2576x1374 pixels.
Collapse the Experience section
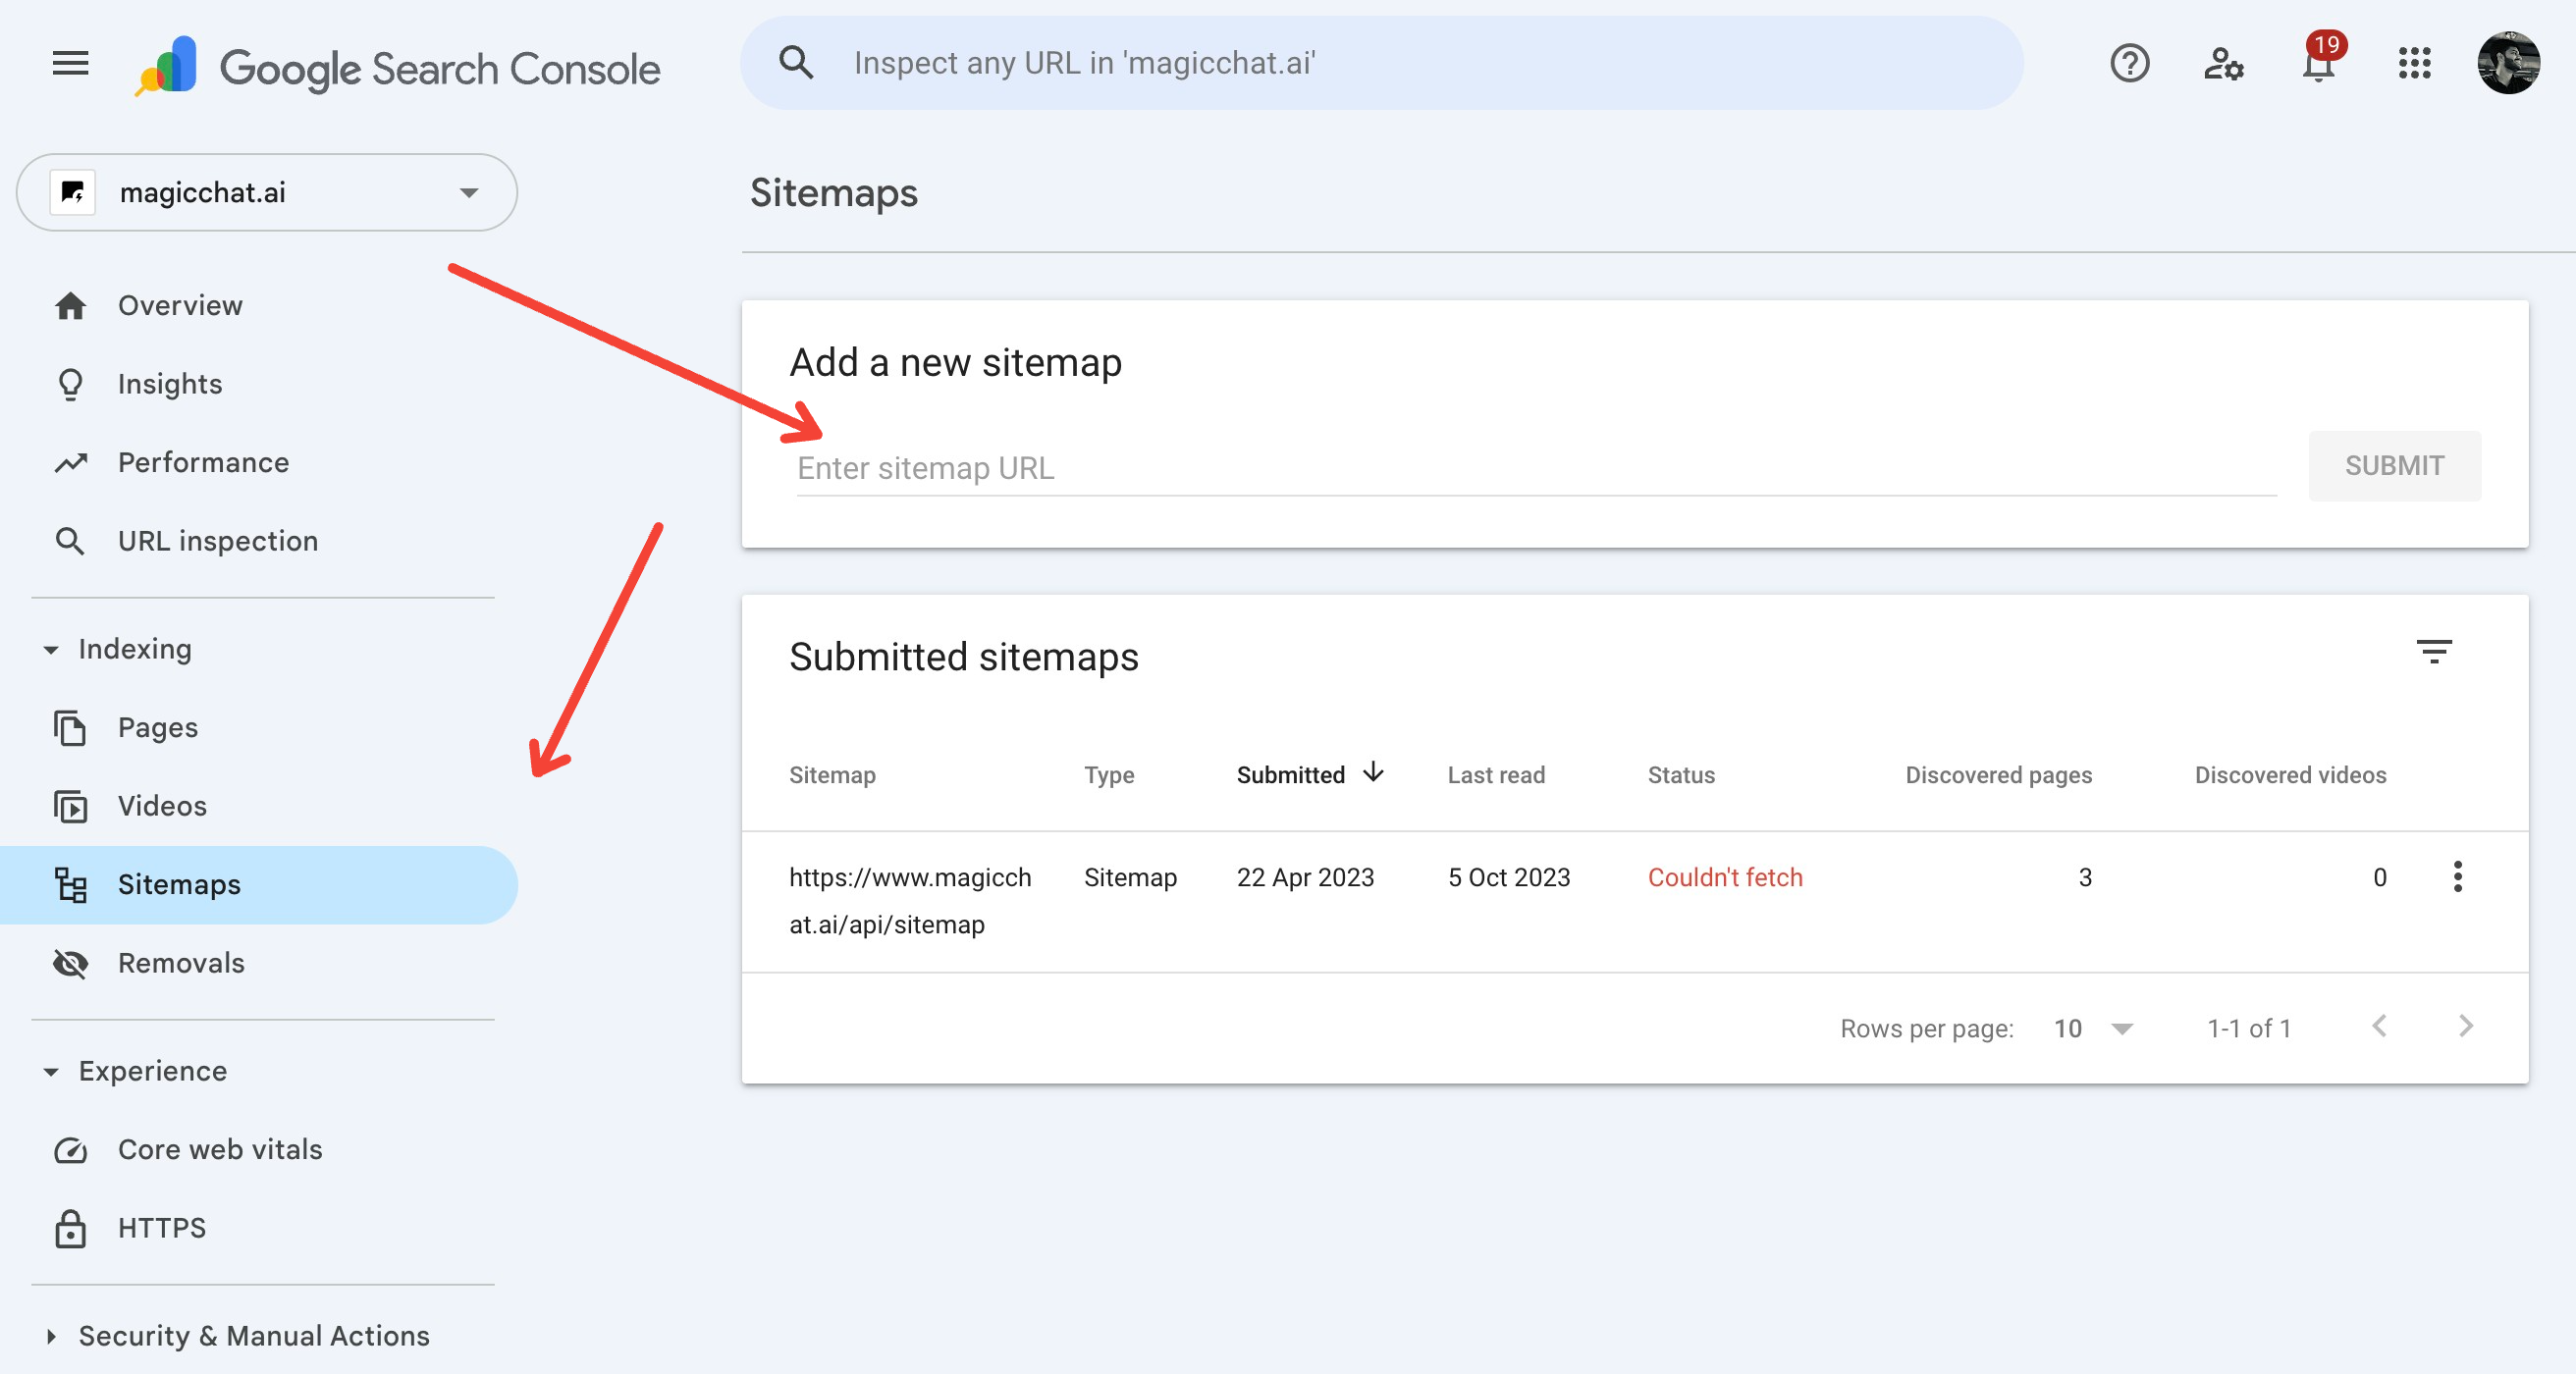[x=50, y=1072]
